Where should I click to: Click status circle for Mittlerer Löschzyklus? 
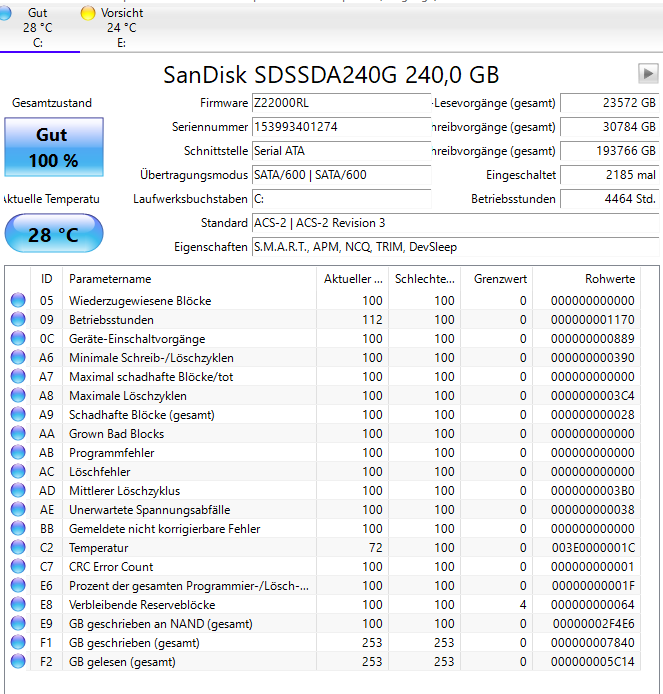click(x=18, y=490)
